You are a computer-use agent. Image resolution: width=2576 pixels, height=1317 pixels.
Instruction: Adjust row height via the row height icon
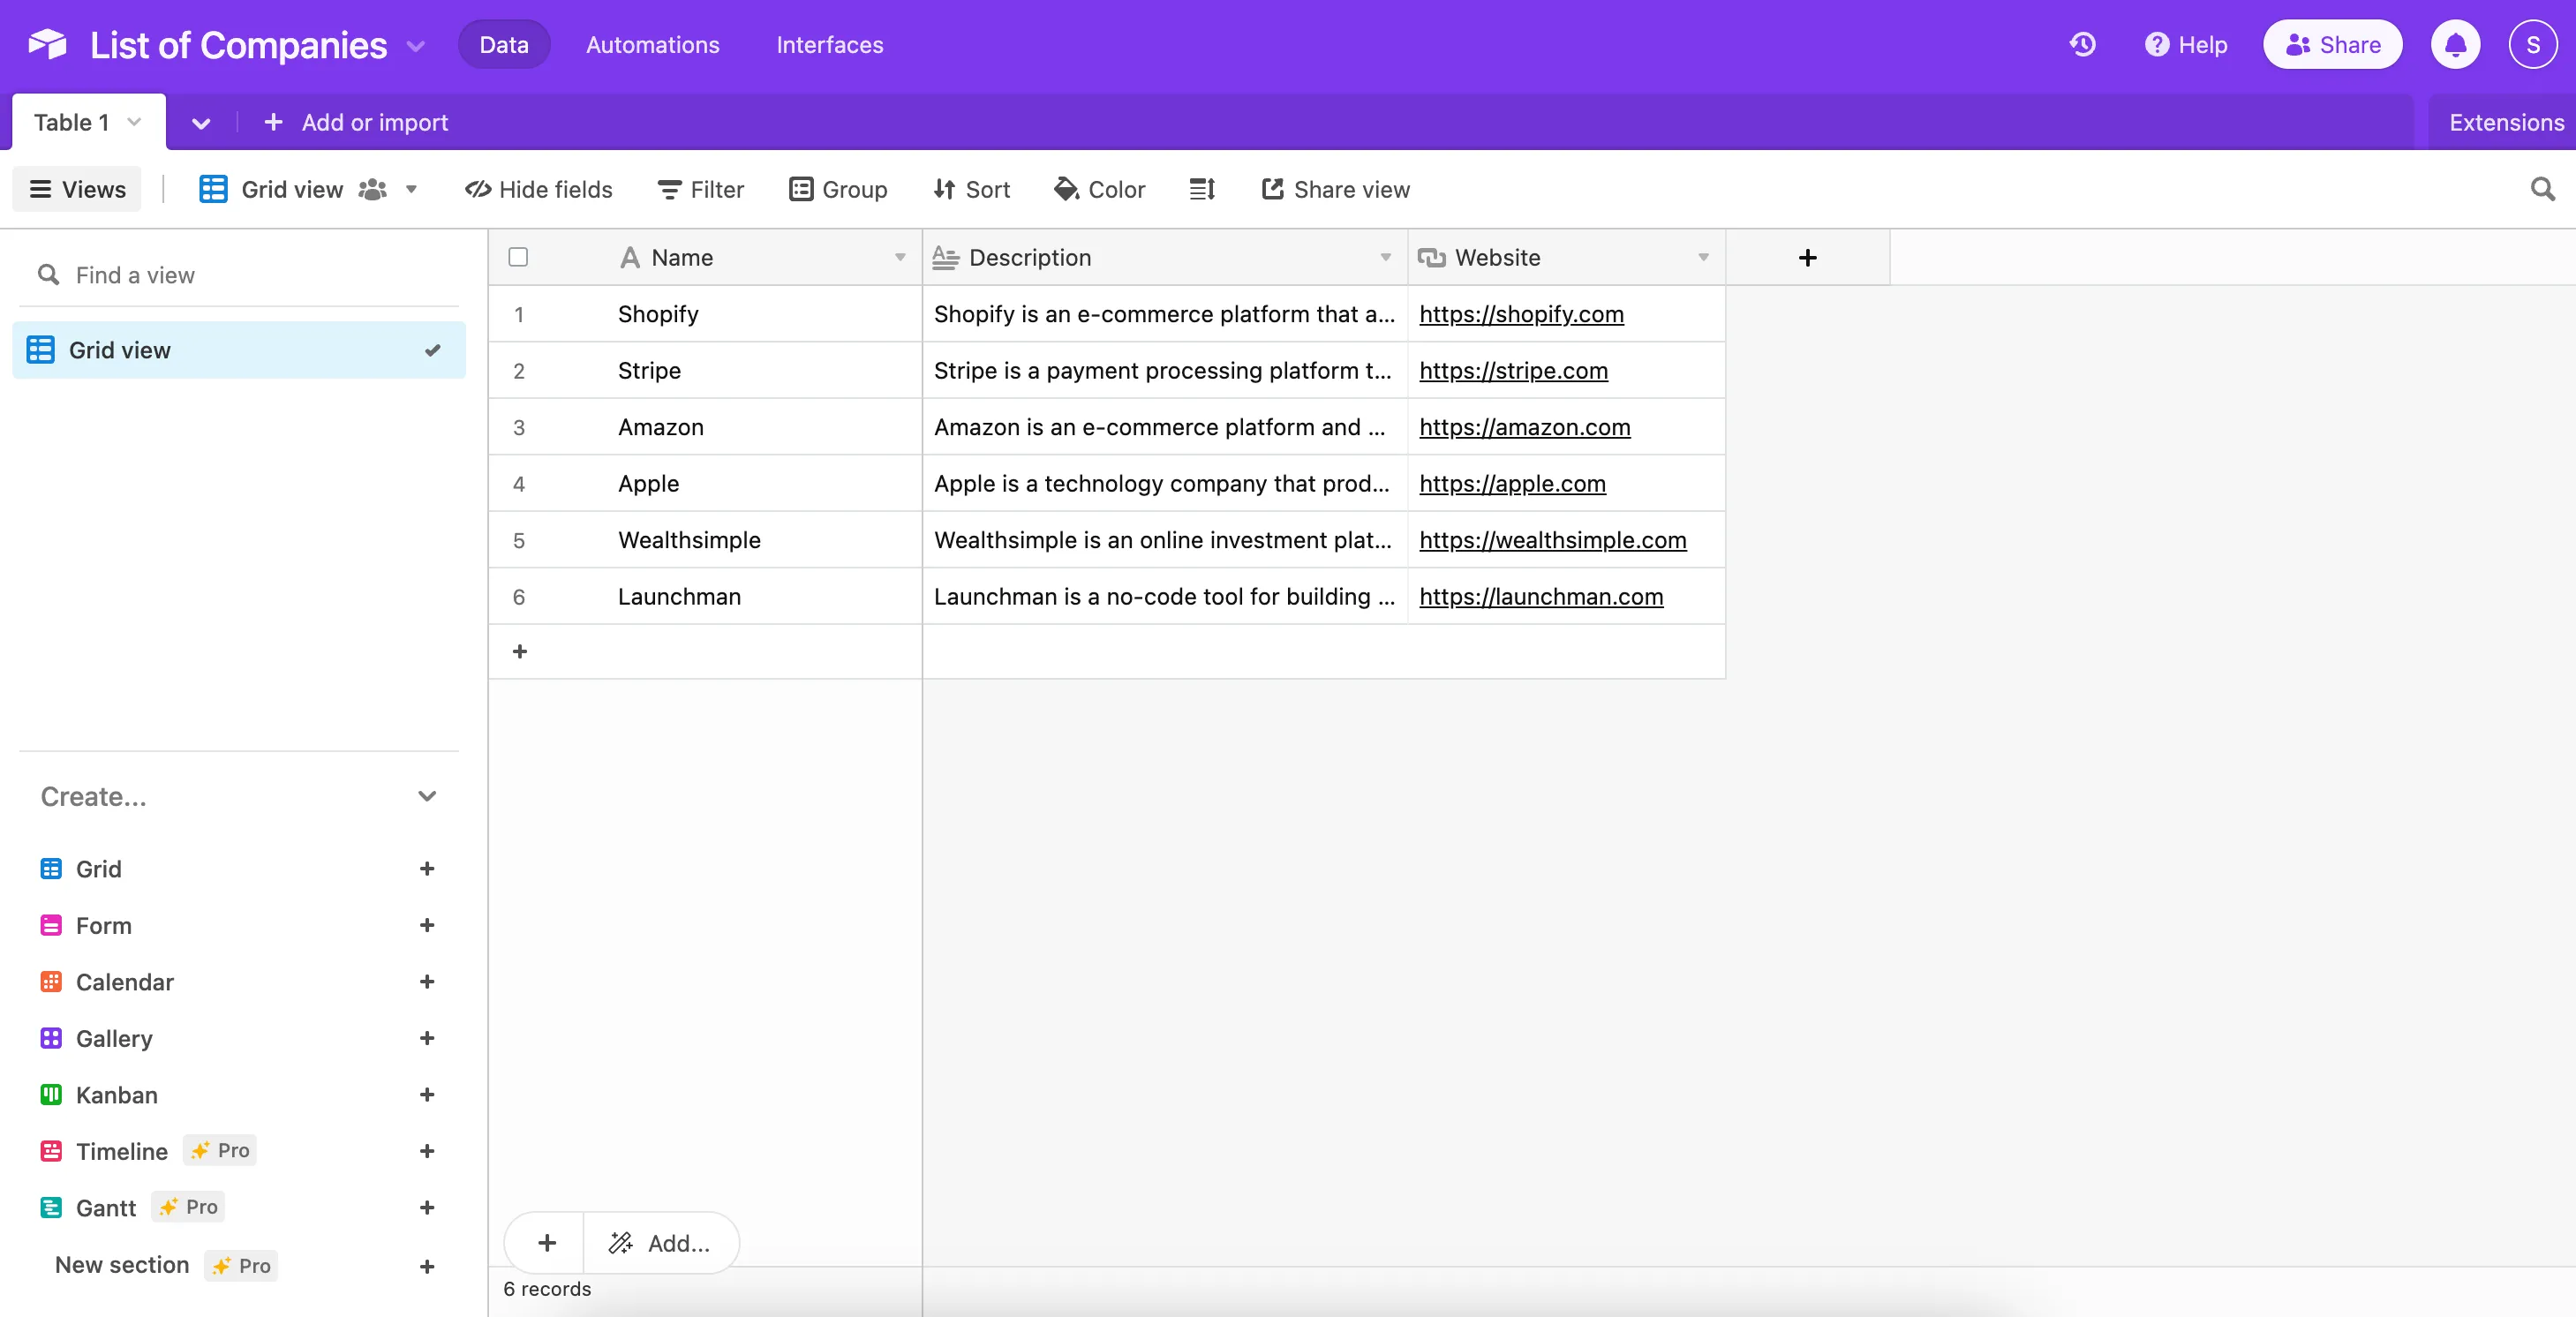click(1202, 189)
